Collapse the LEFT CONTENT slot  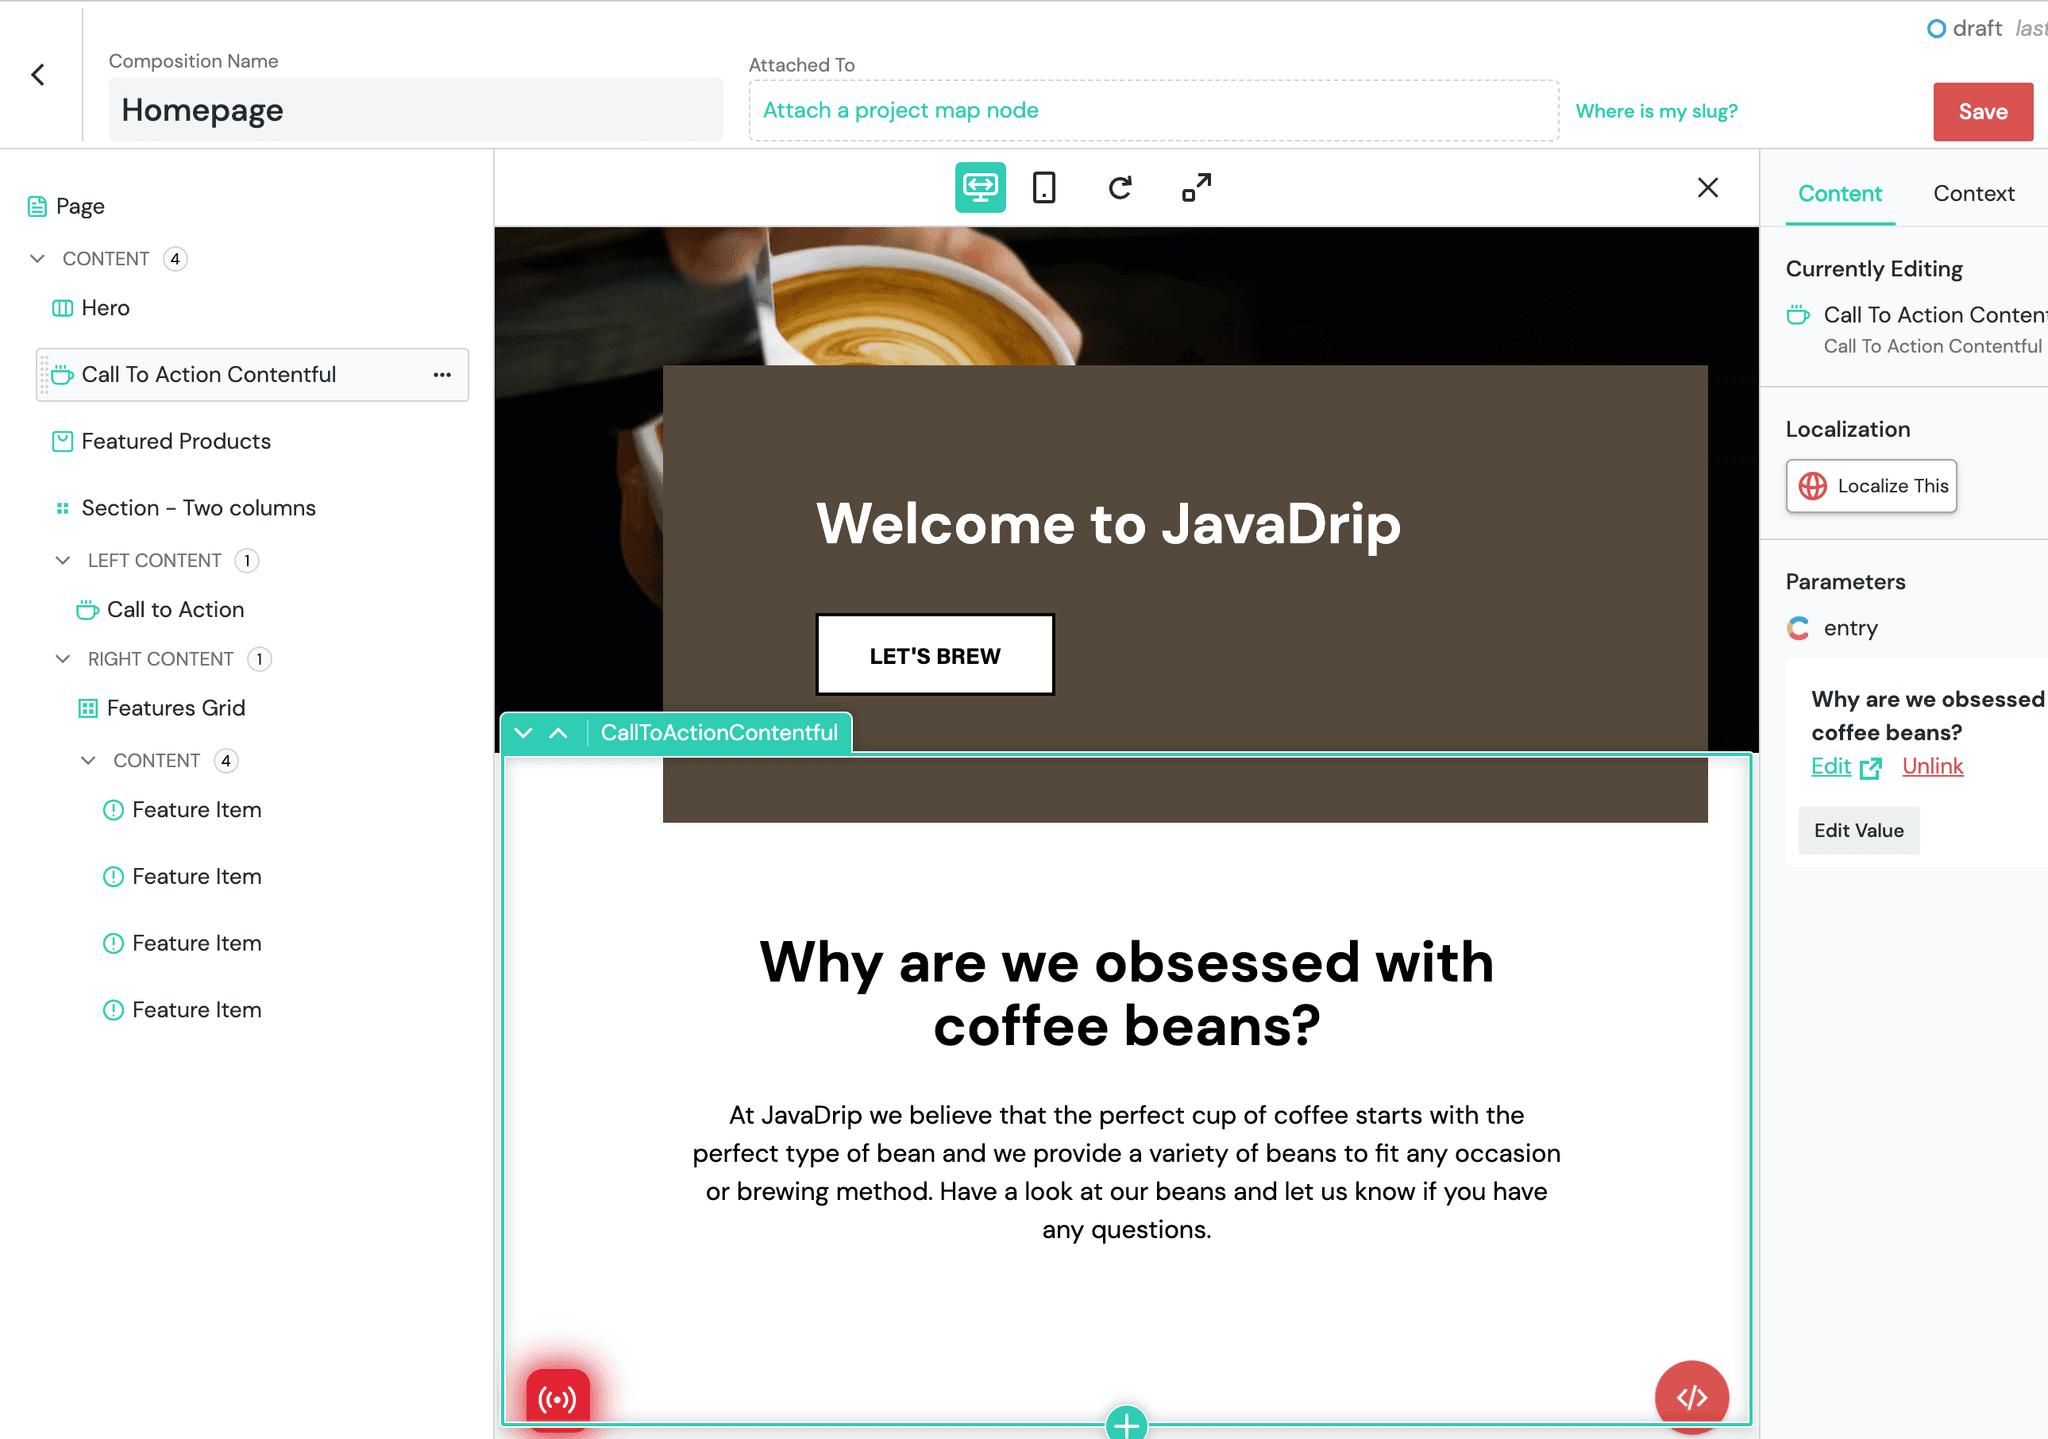pos(62,560)
